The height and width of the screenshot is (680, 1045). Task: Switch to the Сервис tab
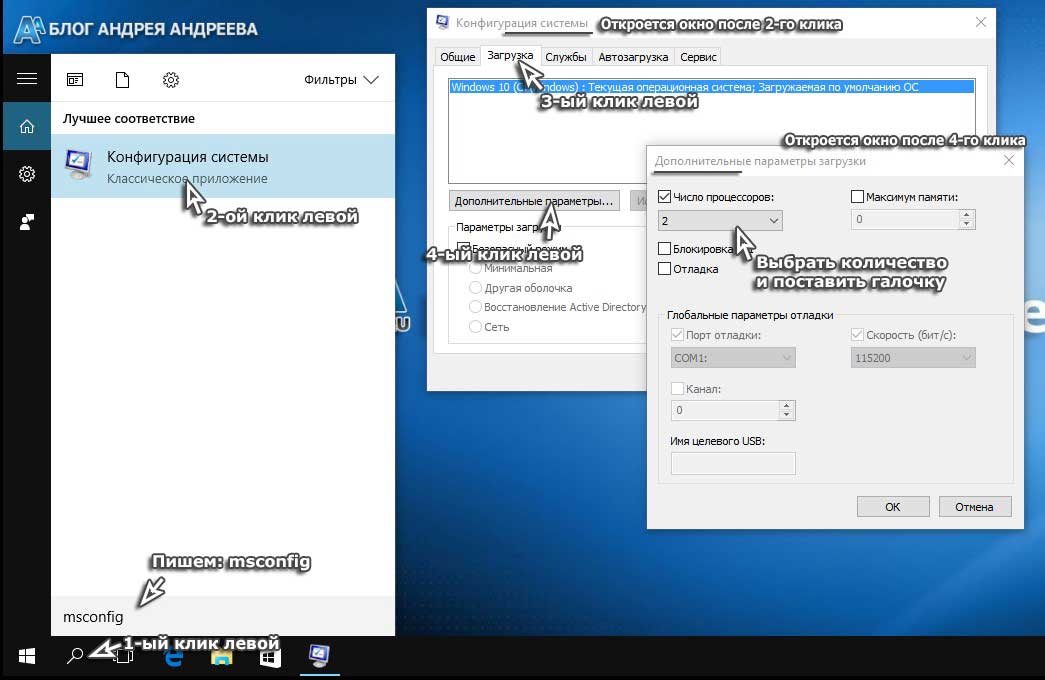pyautogui.click(x=698, y=57)
